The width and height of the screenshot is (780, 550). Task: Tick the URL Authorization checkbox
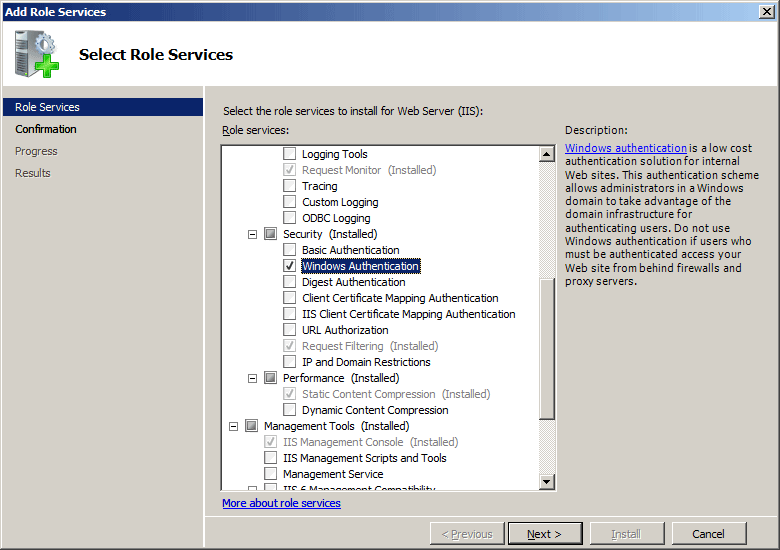290,330
